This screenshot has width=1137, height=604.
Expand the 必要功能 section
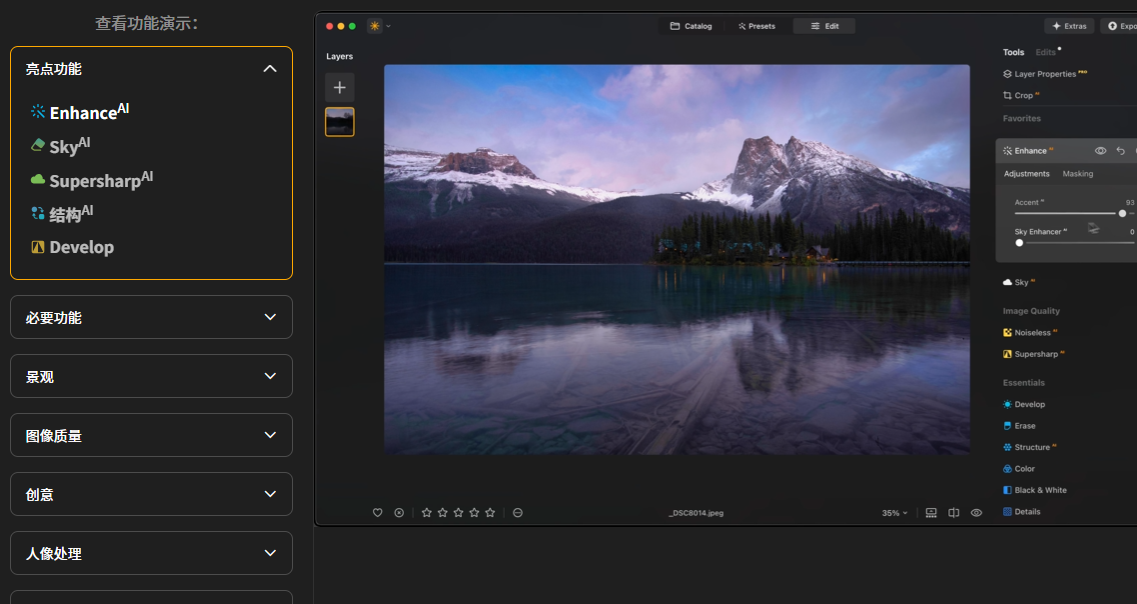[151, 317]
